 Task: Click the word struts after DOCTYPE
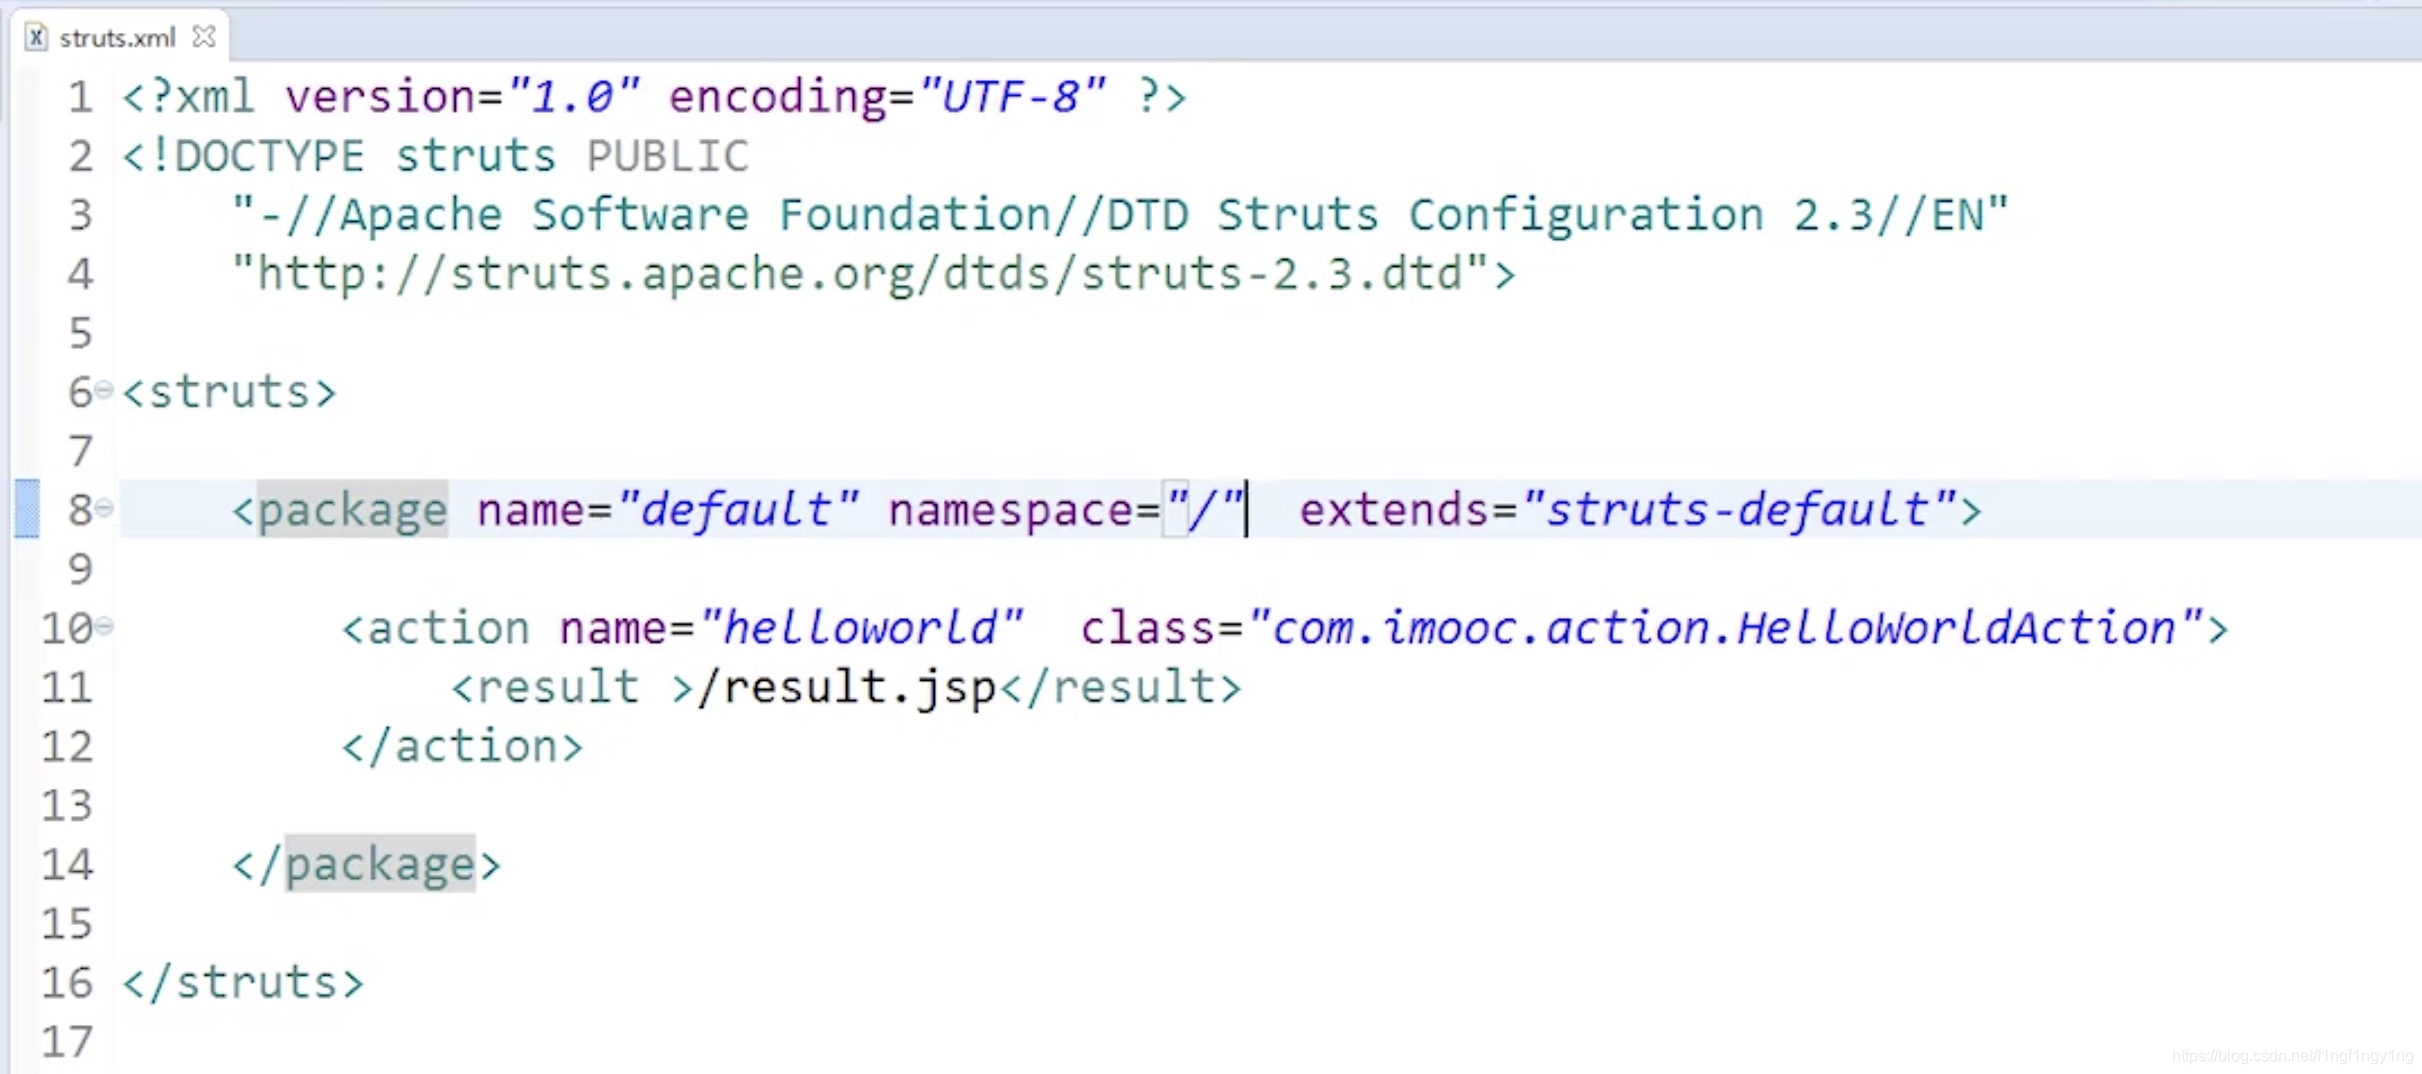pos(475,156)
